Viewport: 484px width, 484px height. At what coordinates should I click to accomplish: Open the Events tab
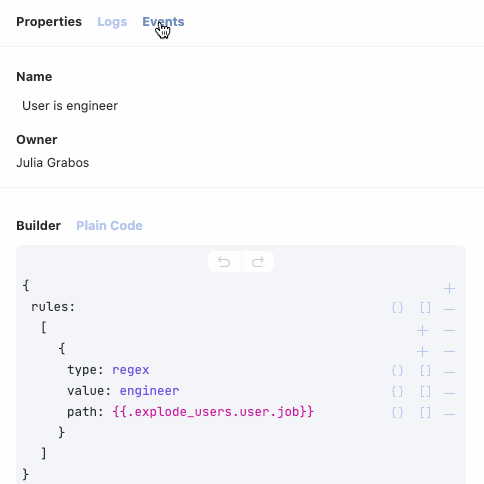click(x=163, y=22)
